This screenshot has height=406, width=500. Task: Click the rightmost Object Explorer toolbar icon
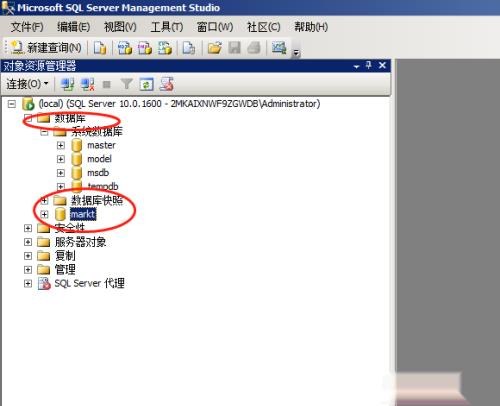coord(166,84)
